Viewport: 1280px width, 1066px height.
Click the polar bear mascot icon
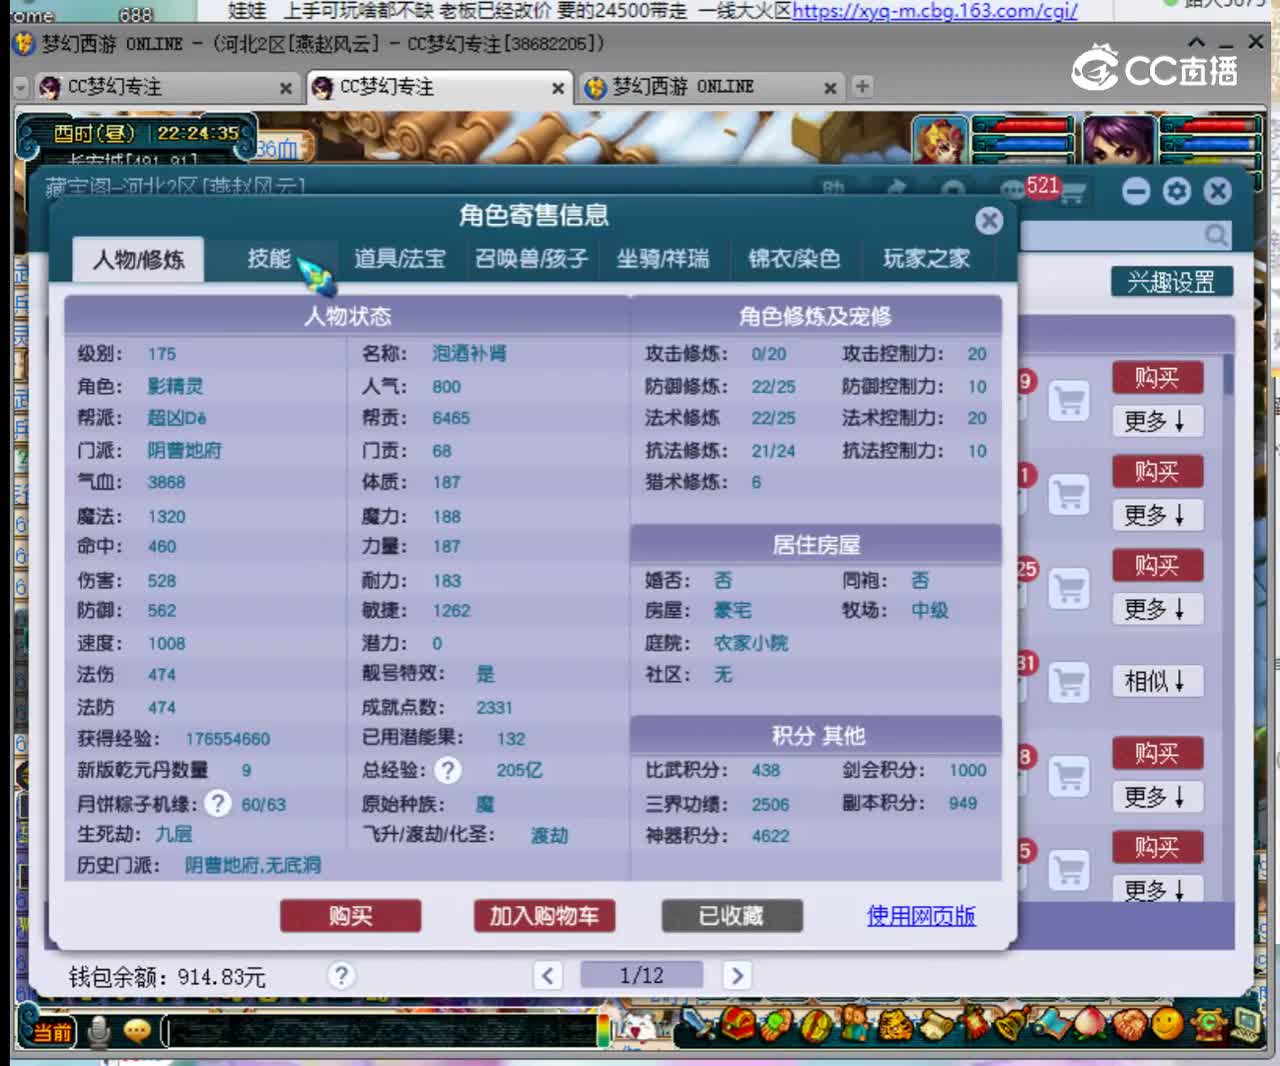(641, 1028)
